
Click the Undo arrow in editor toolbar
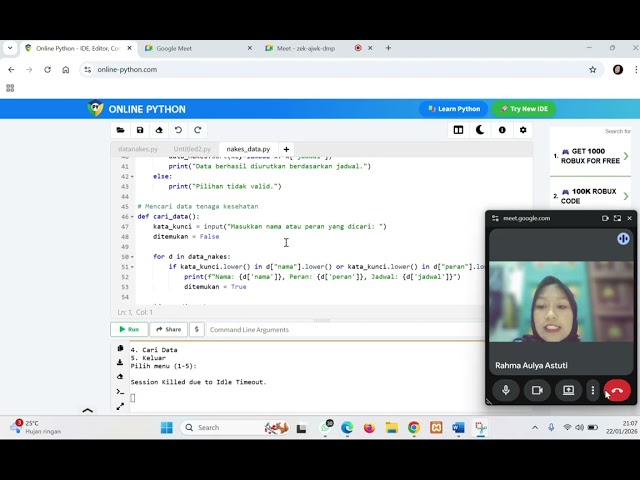[x=178, y=130]
